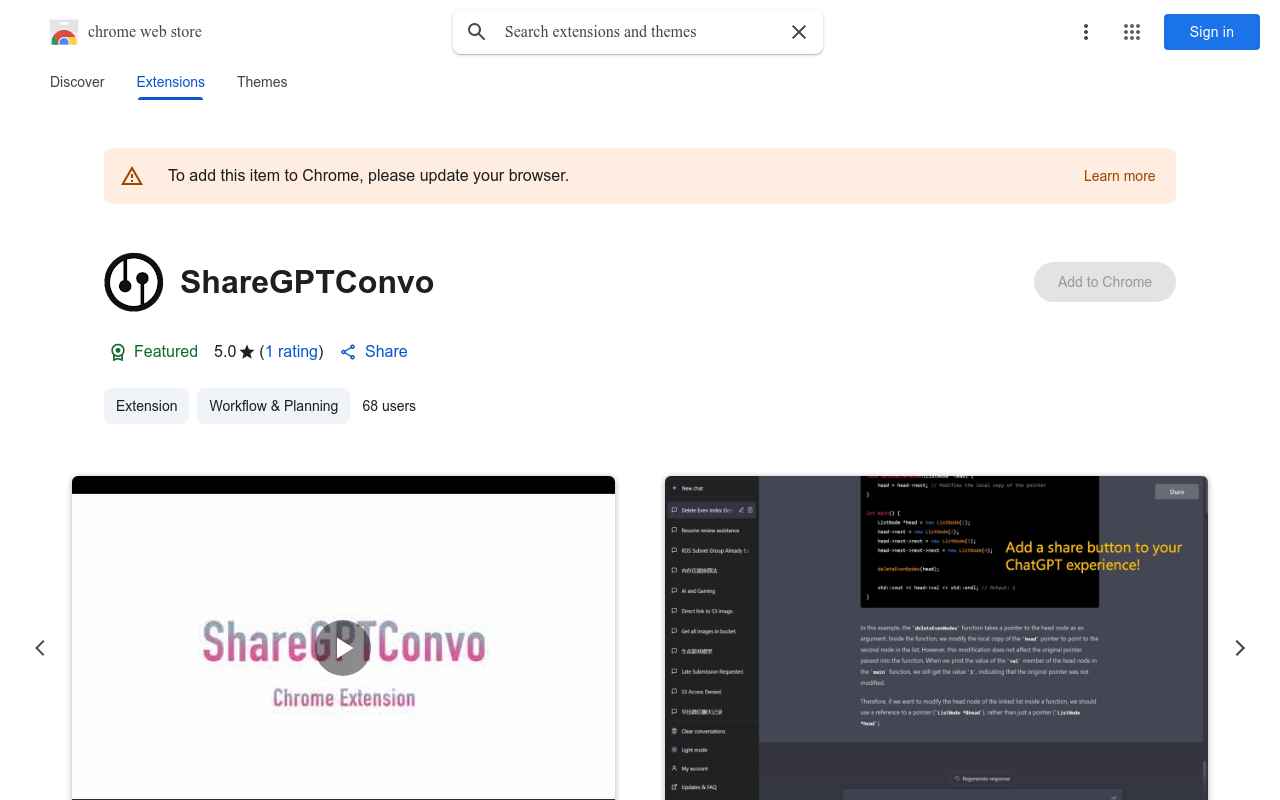Click Learn more in the browser warning banner

pos(1119,176)
